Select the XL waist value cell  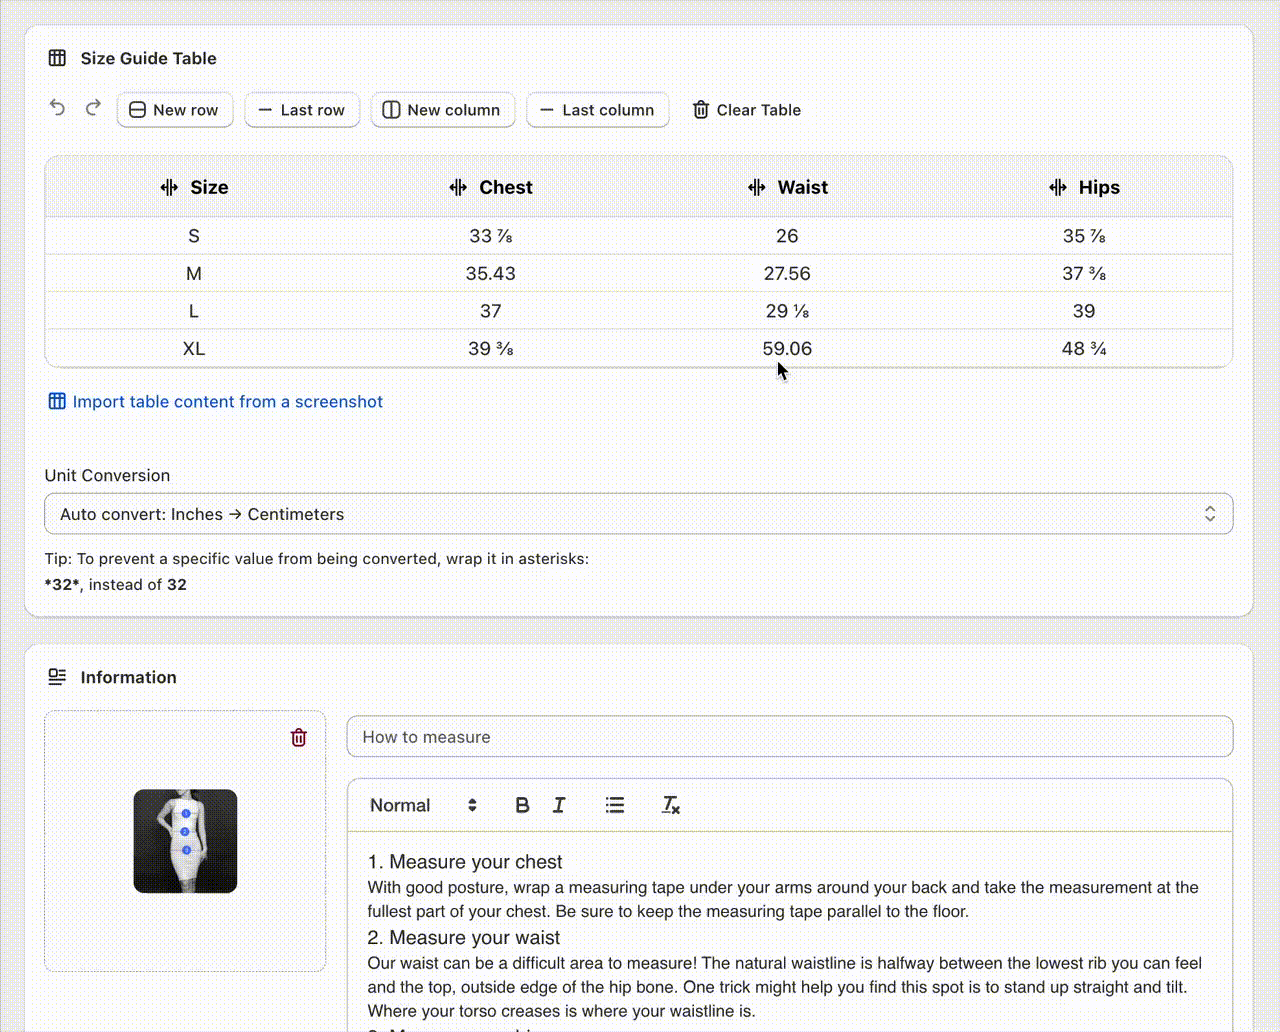pyautogui.click(x=787, y=348)
